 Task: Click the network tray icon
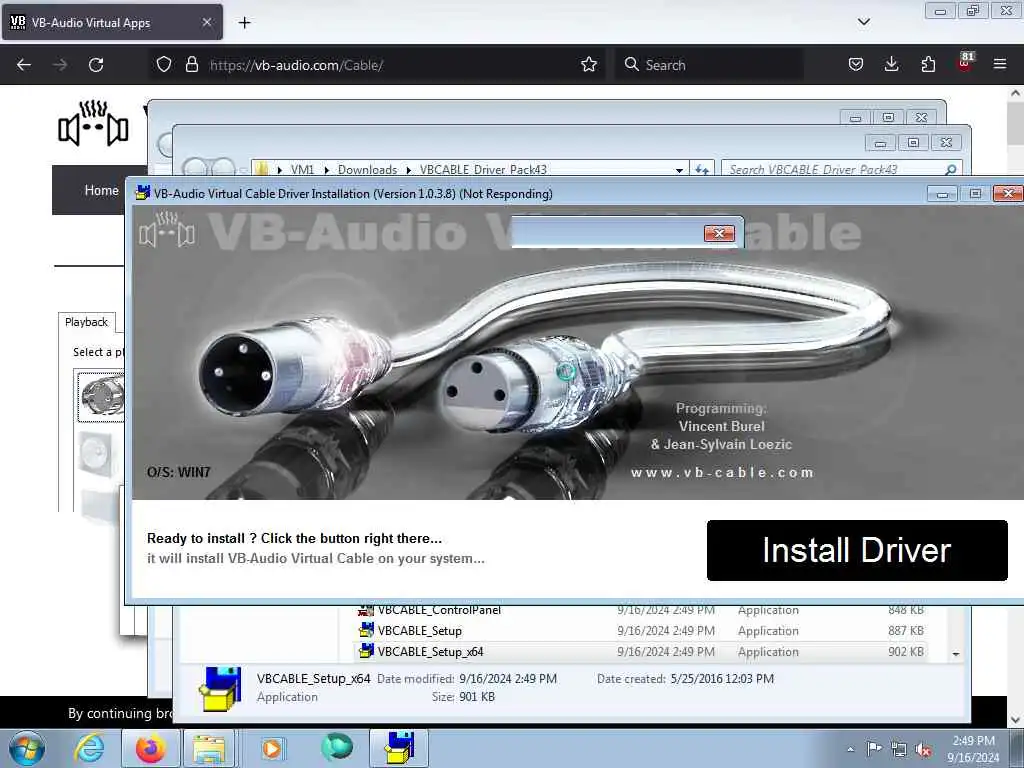[x=899, y=750]
